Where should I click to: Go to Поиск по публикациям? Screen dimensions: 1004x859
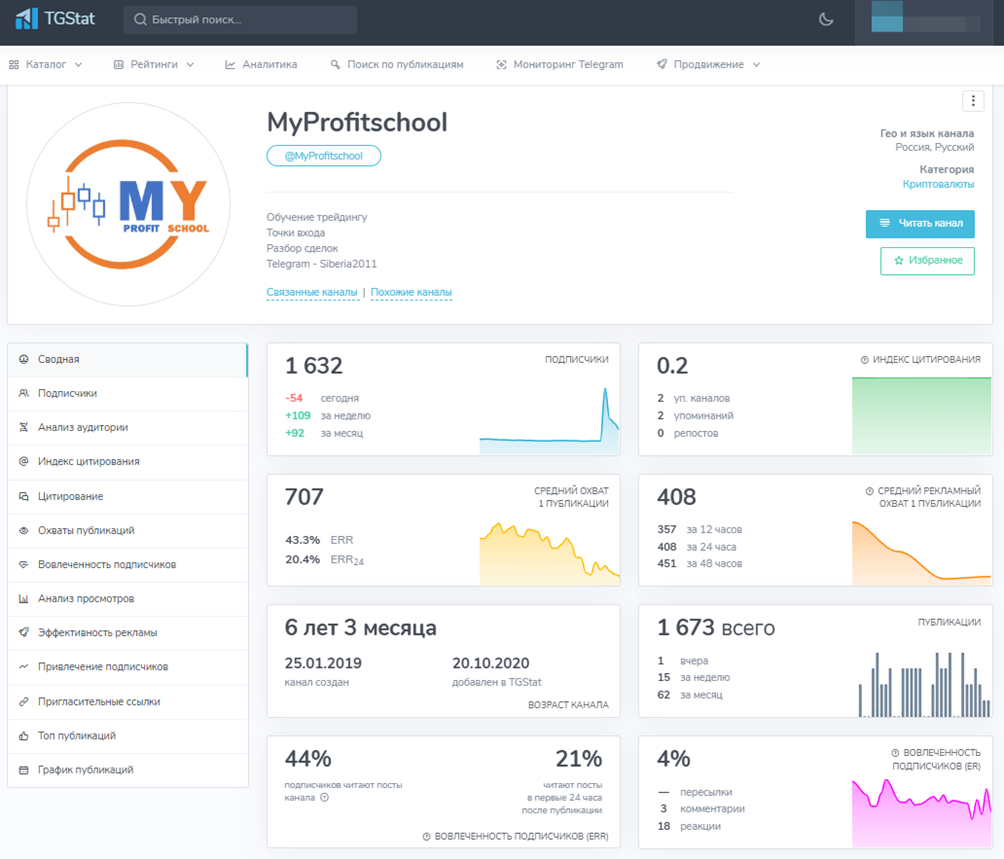pyautogui.click(x=397, y=65)
